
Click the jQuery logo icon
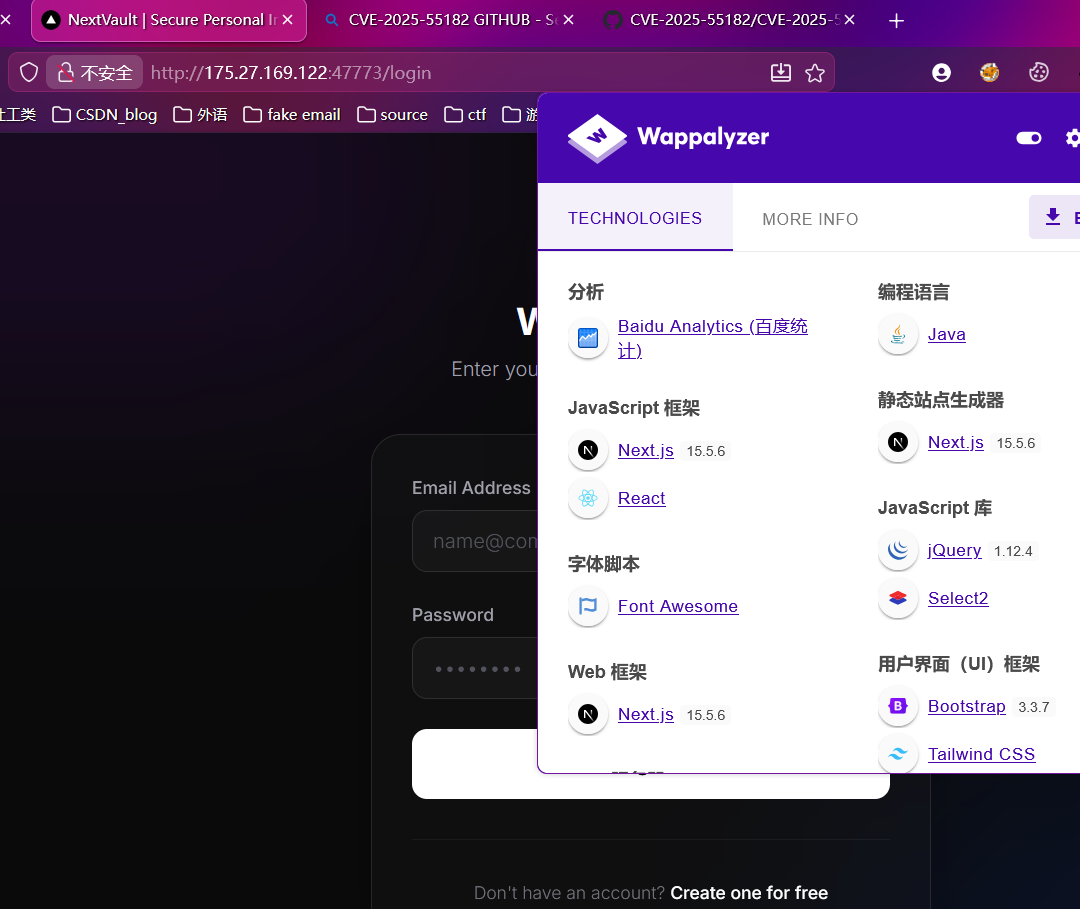coord(898,550)
